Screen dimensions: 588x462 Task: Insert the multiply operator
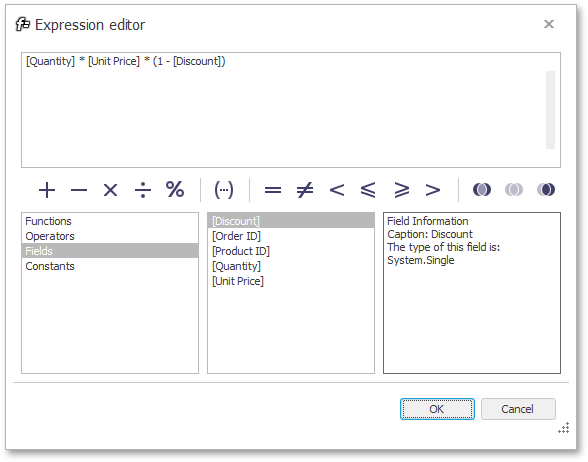pos(110,190)
